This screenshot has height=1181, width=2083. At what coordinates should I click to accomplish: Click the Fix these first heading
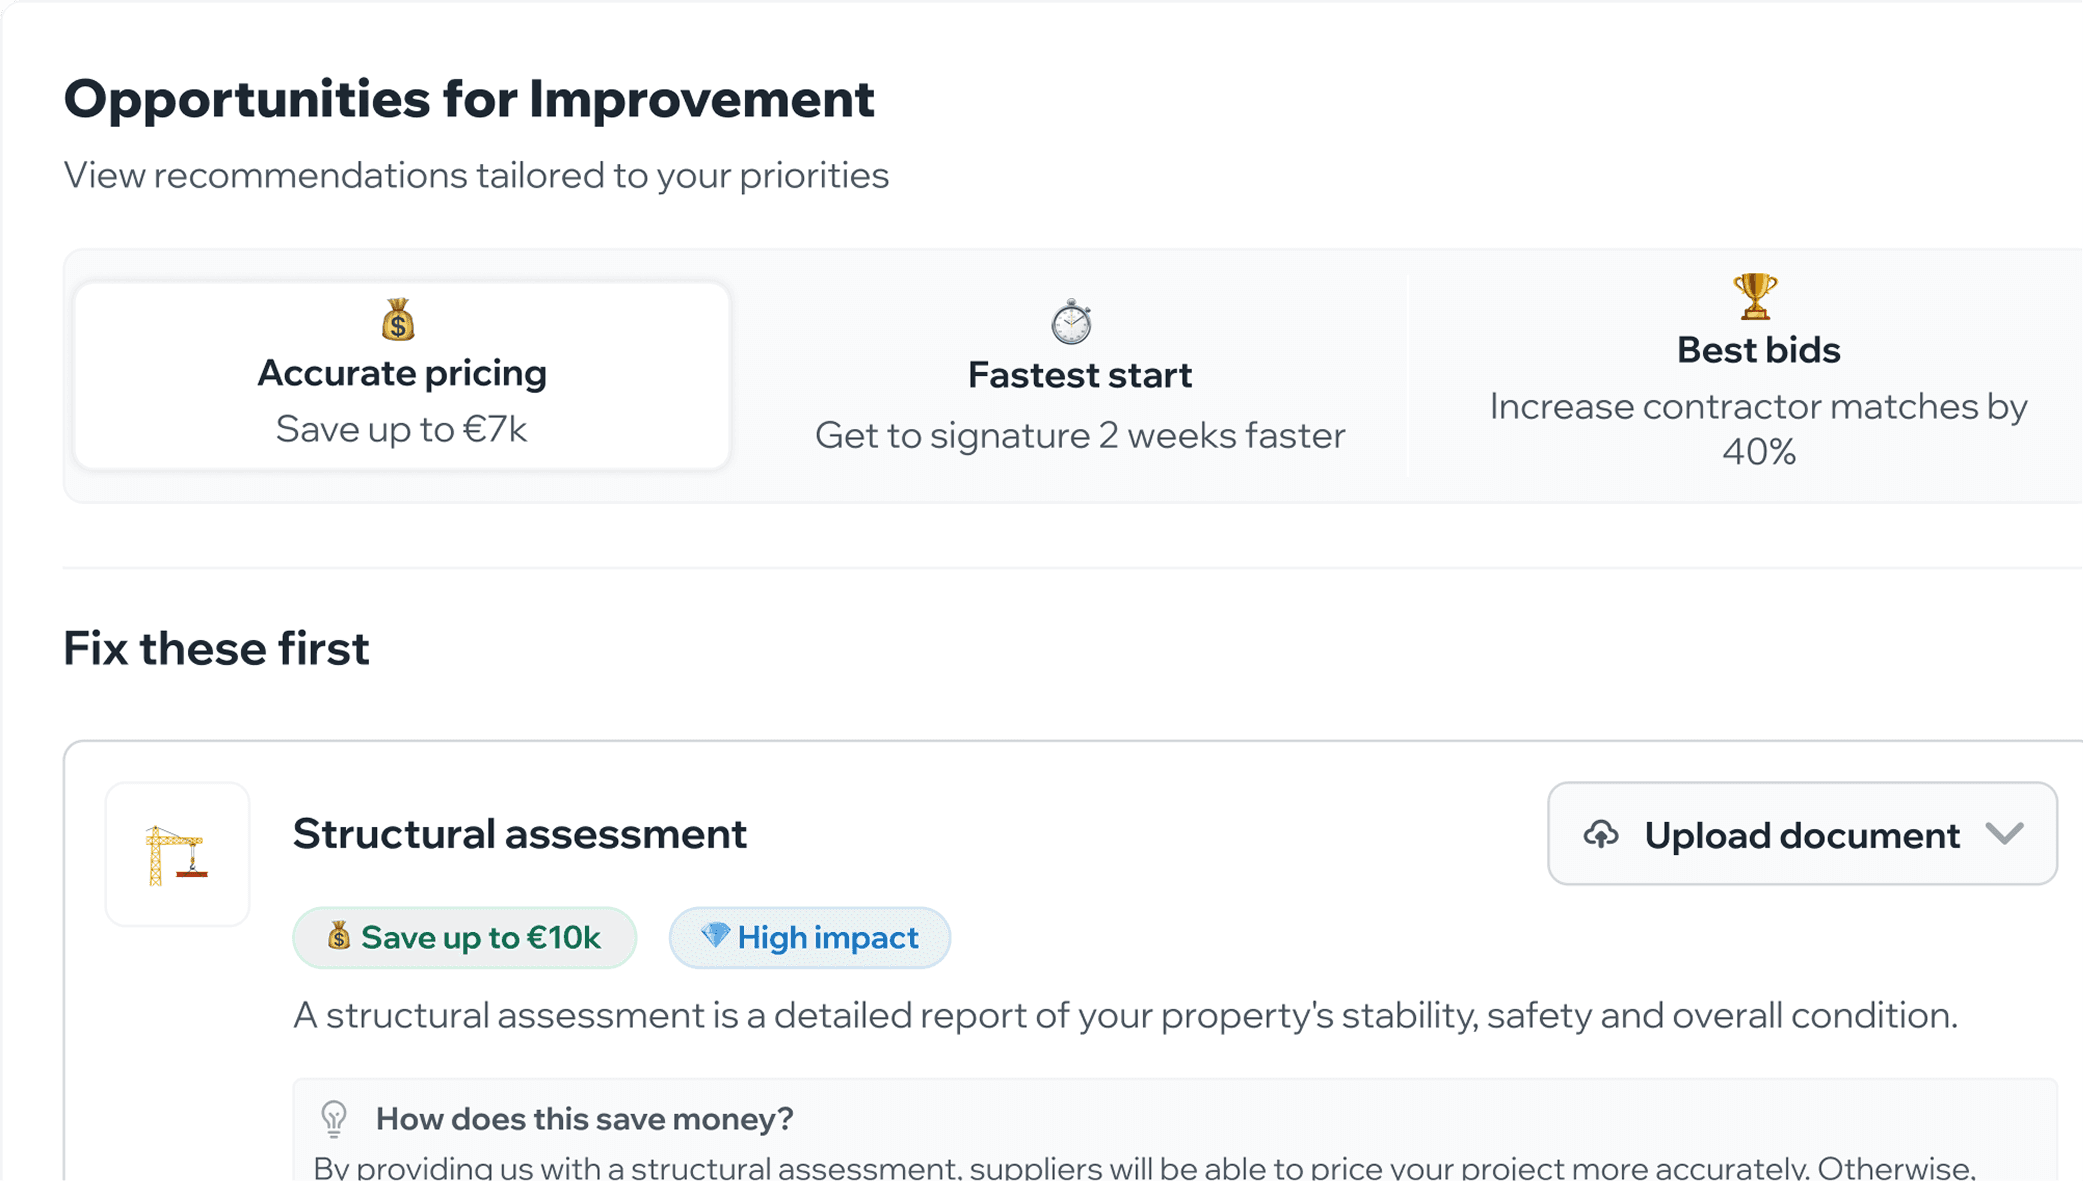tap(216, 648)
